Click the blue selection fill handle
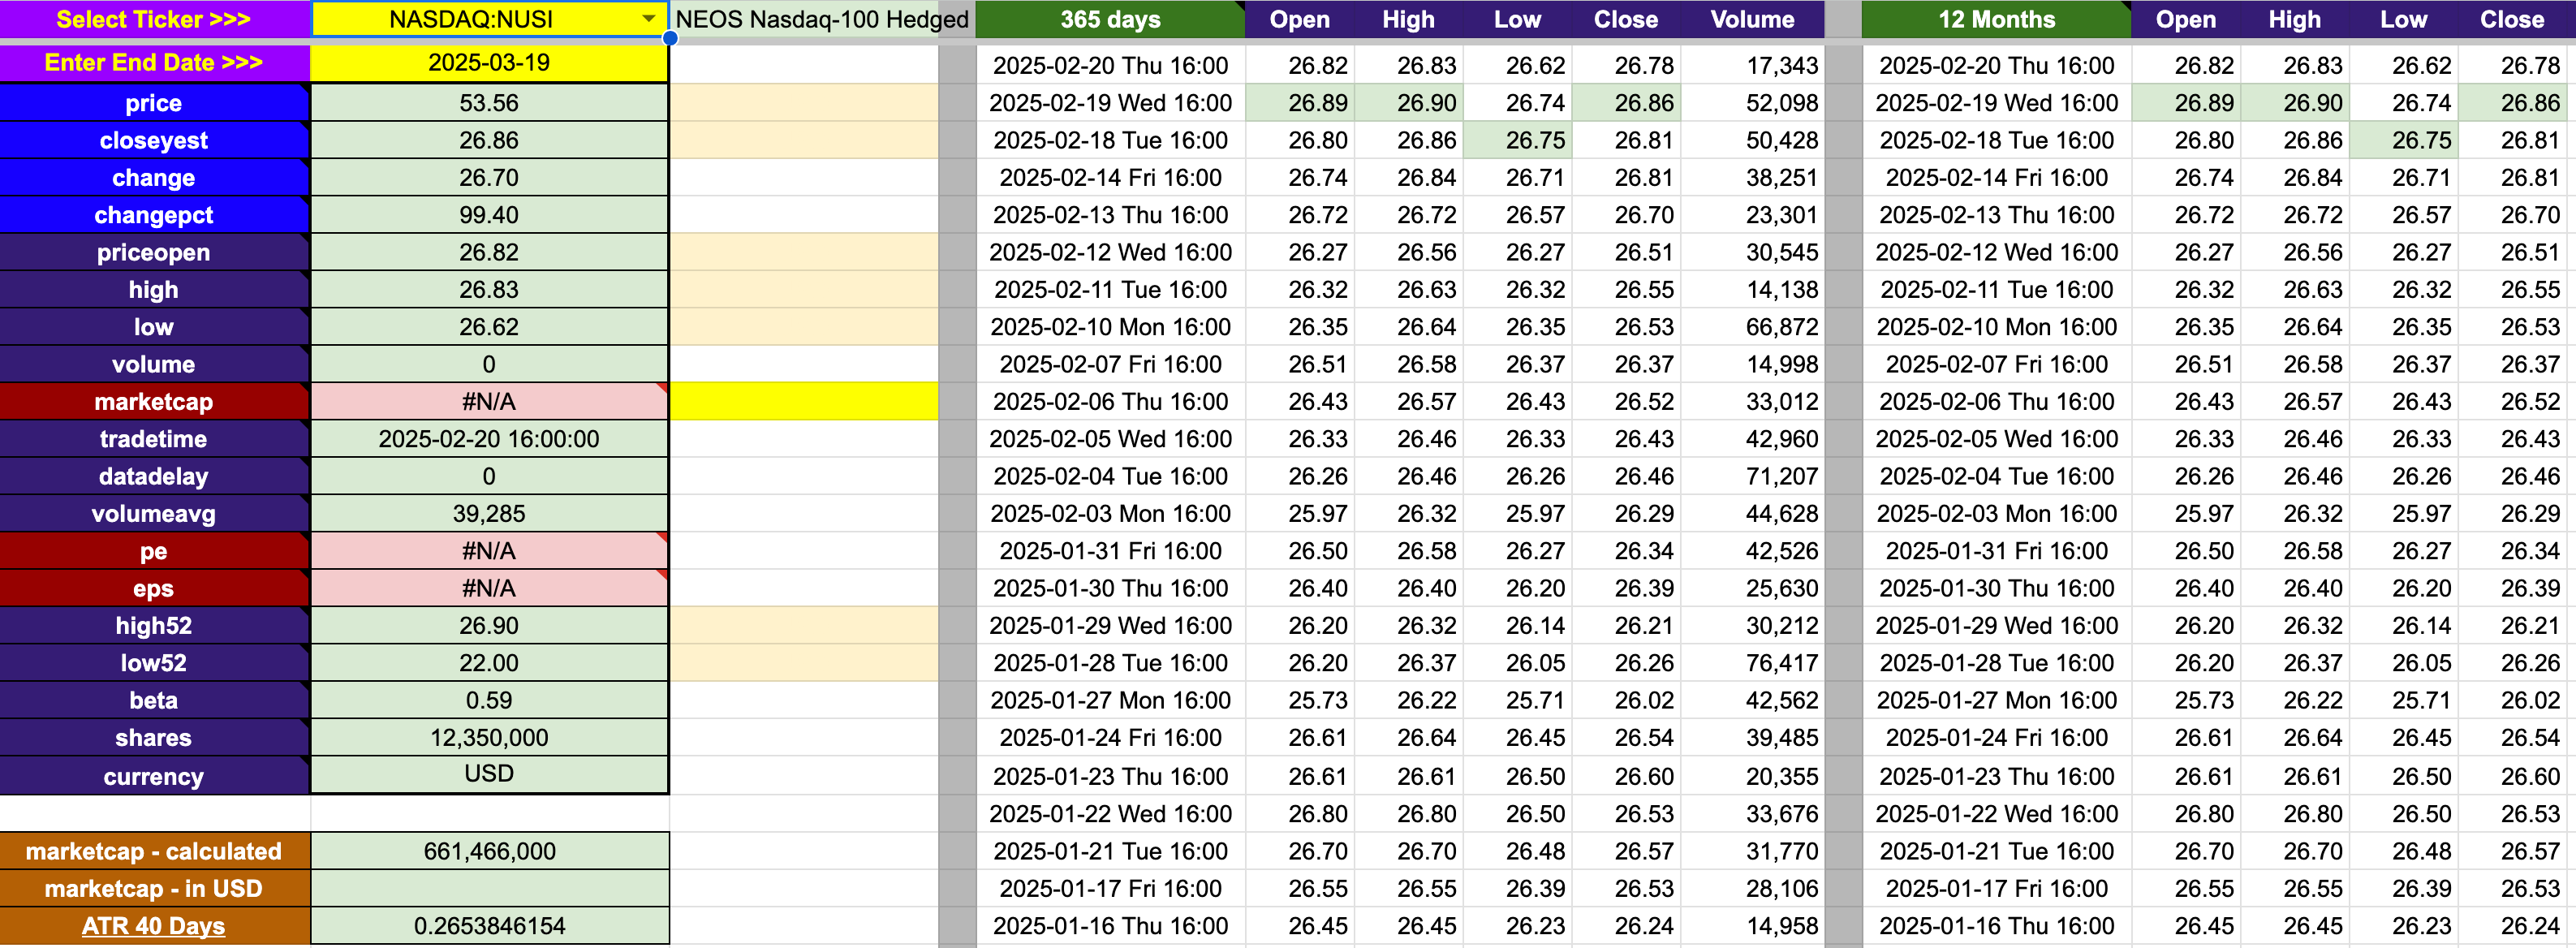 point(670,39)
